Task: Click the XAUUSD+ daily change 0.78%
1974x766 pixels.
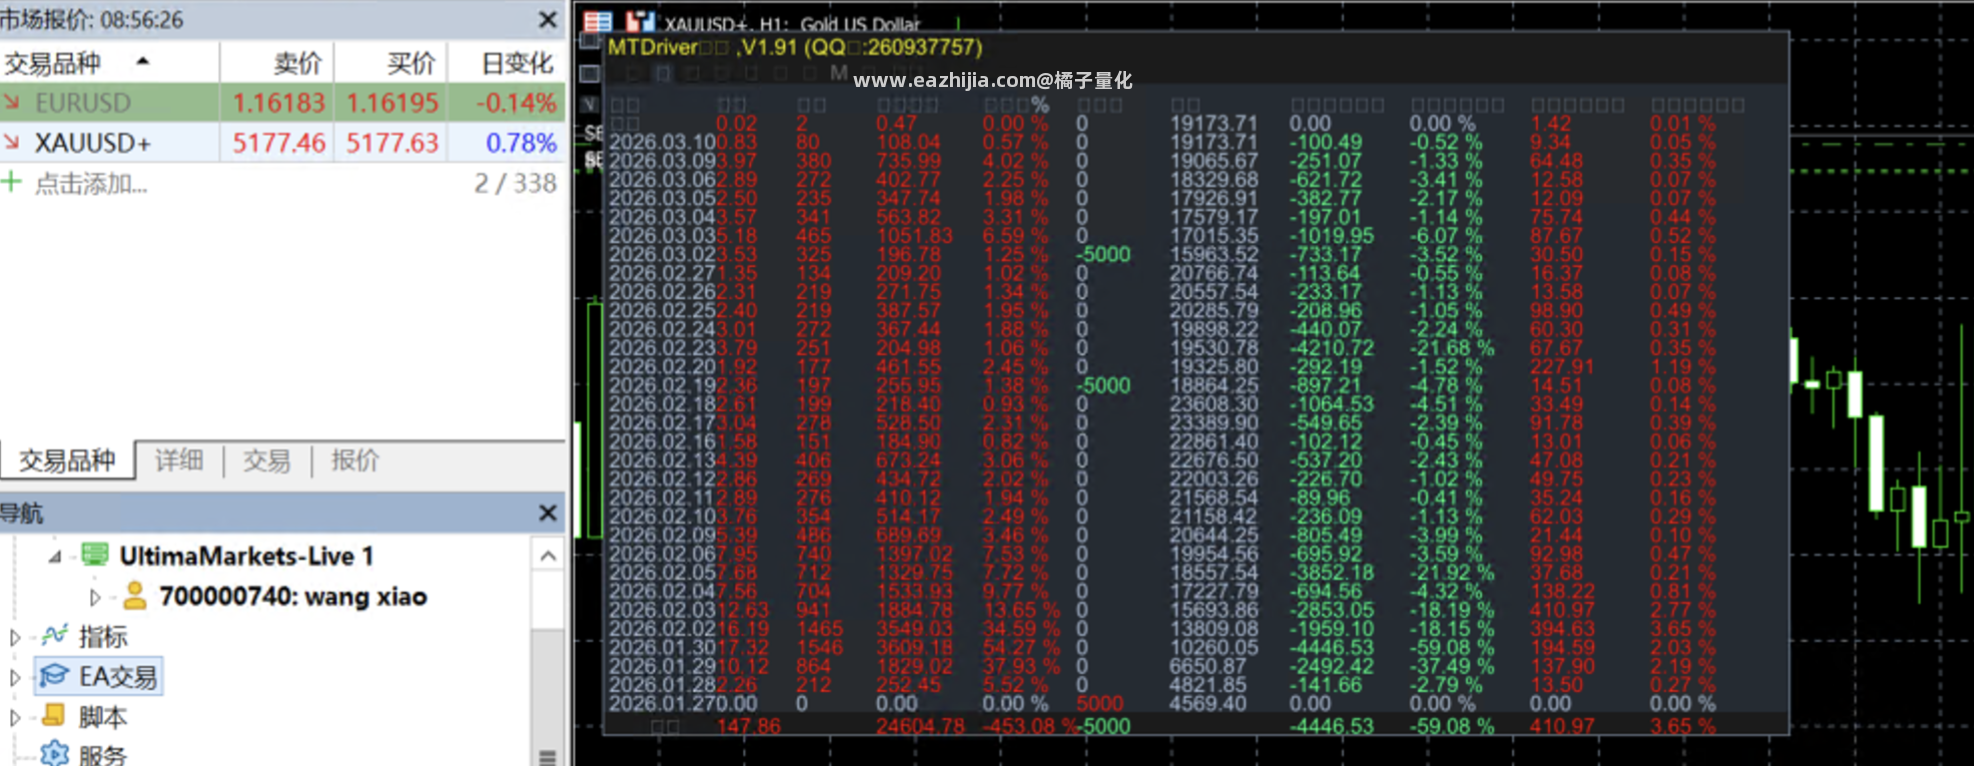Action: click(x=521, y=143)
